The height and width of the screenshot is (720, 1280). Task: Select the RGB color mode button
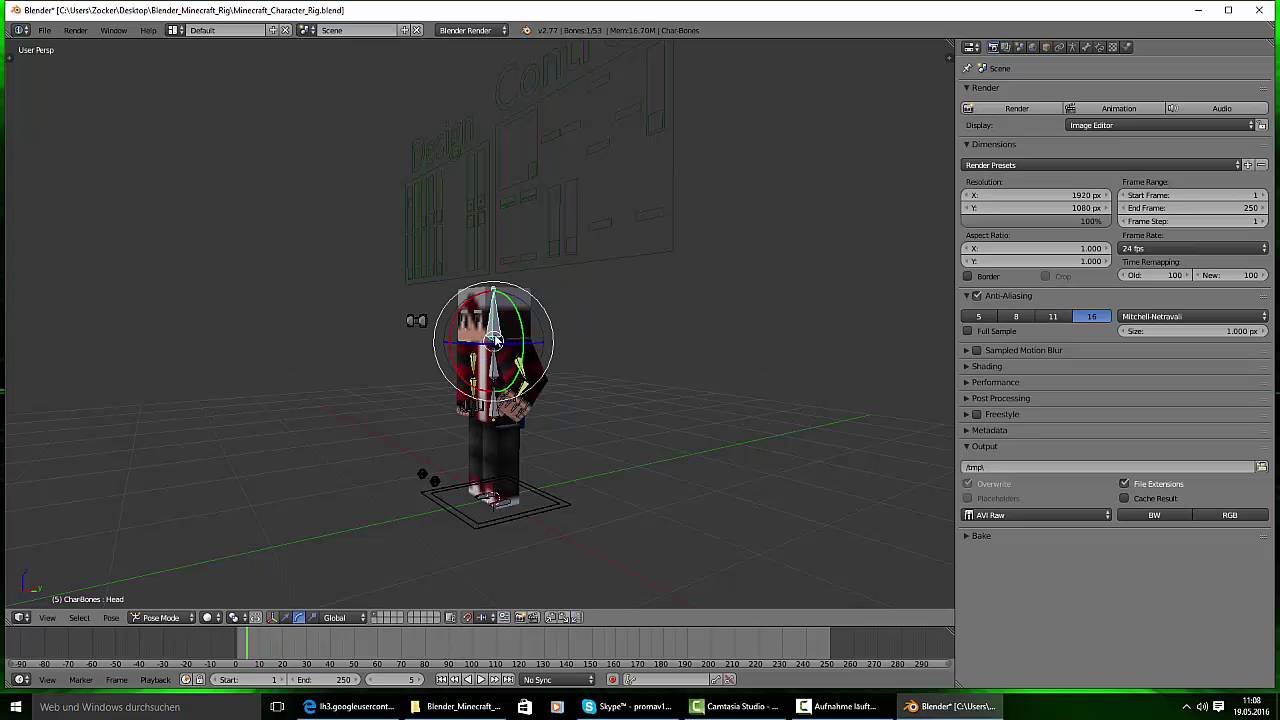click(x=1230, y=515)
